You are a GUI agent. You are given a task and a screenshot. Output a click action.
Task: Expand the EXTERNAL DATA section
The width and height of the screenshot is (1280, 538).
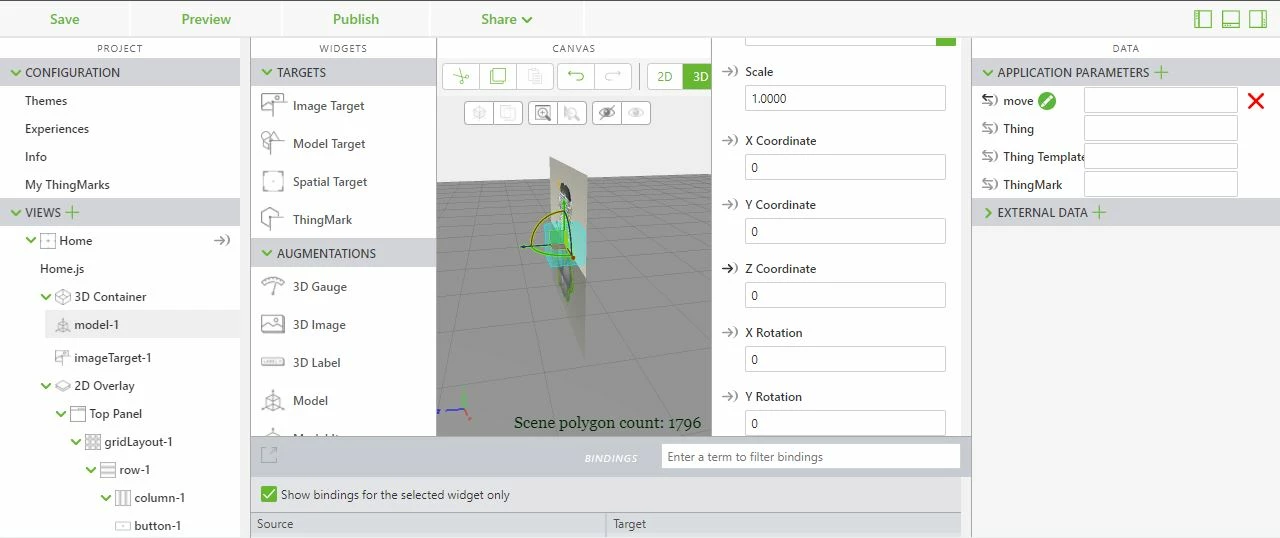[988, 212]
